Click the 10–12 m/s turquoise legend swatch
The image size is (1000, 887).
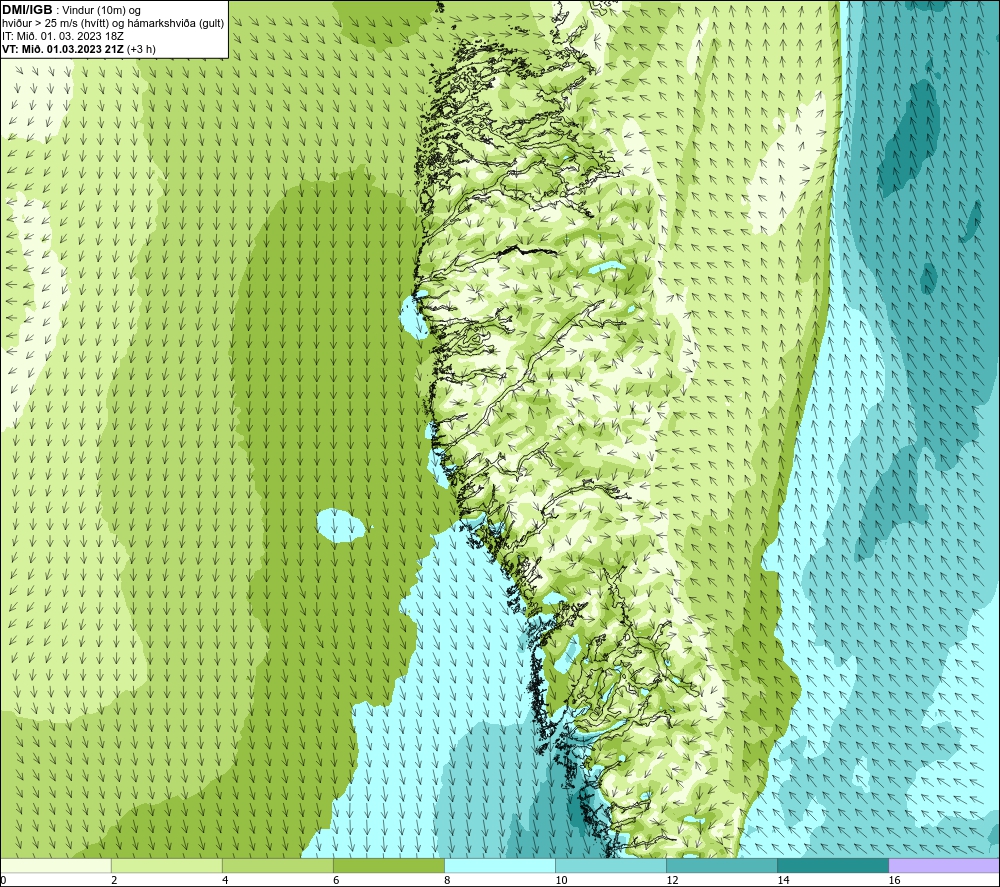pyautogui.click(x=611, y=865)
